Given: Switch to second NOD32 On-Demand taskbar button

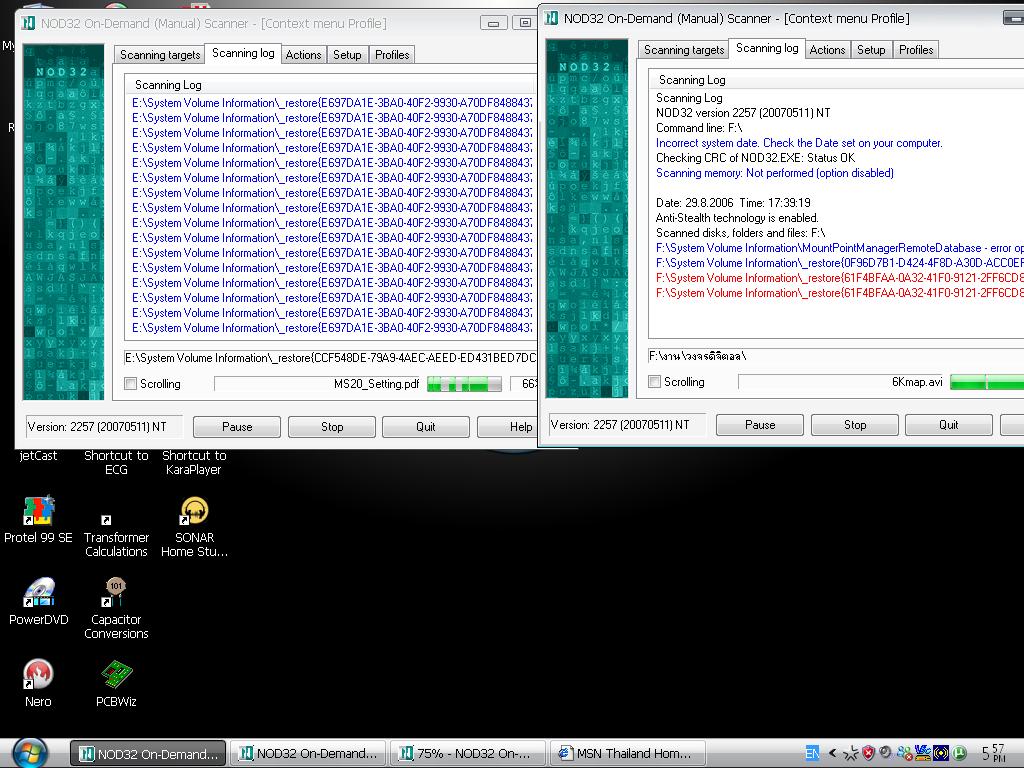Looking at the screenshot, I should (x=308, y=754).
